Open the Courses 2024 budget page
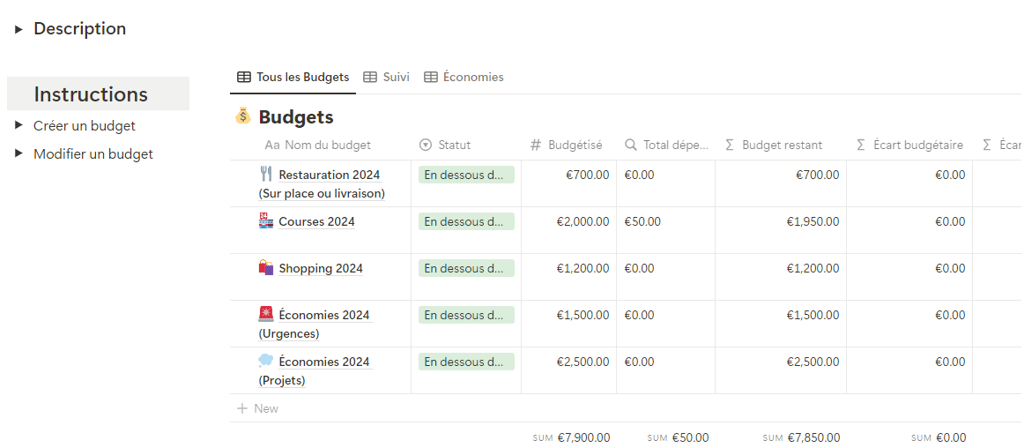This screenshot has height=448, width=1024. 316,222
